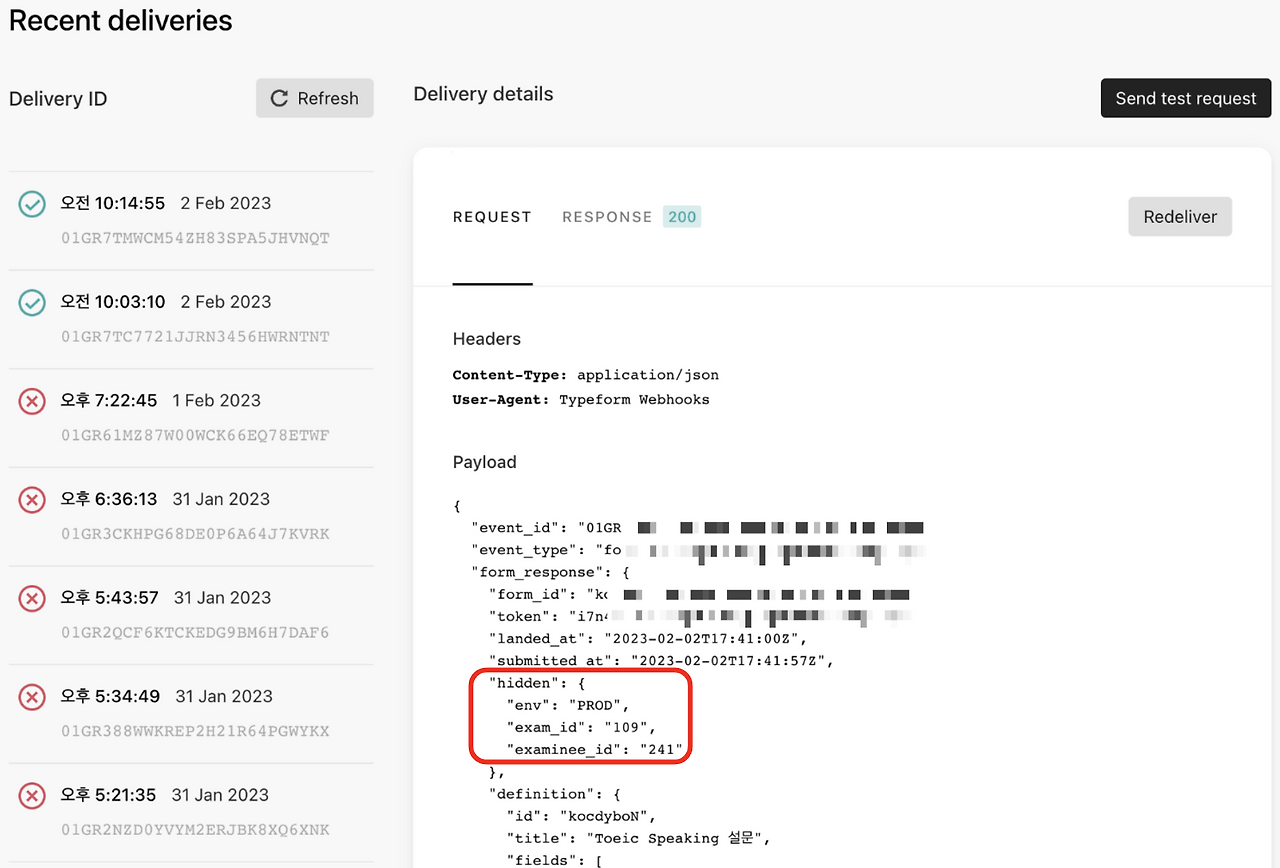Click the "token" payload line
This screenshot has width=1280, height=868.
(x=699, y=617)
